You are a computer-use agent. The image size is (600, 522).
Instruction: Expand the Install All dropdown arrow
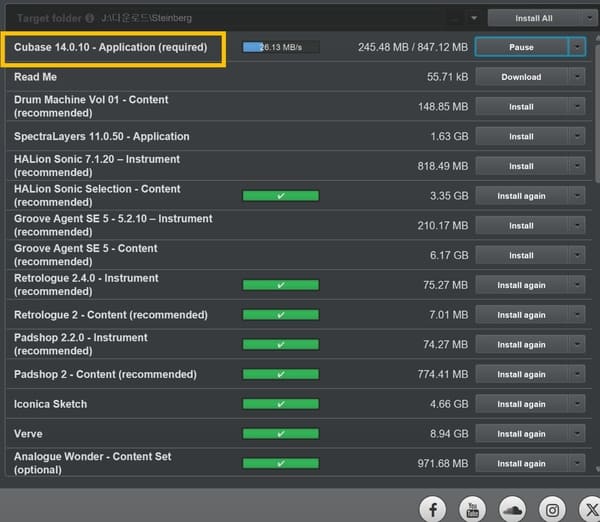(x=589, y=18)
